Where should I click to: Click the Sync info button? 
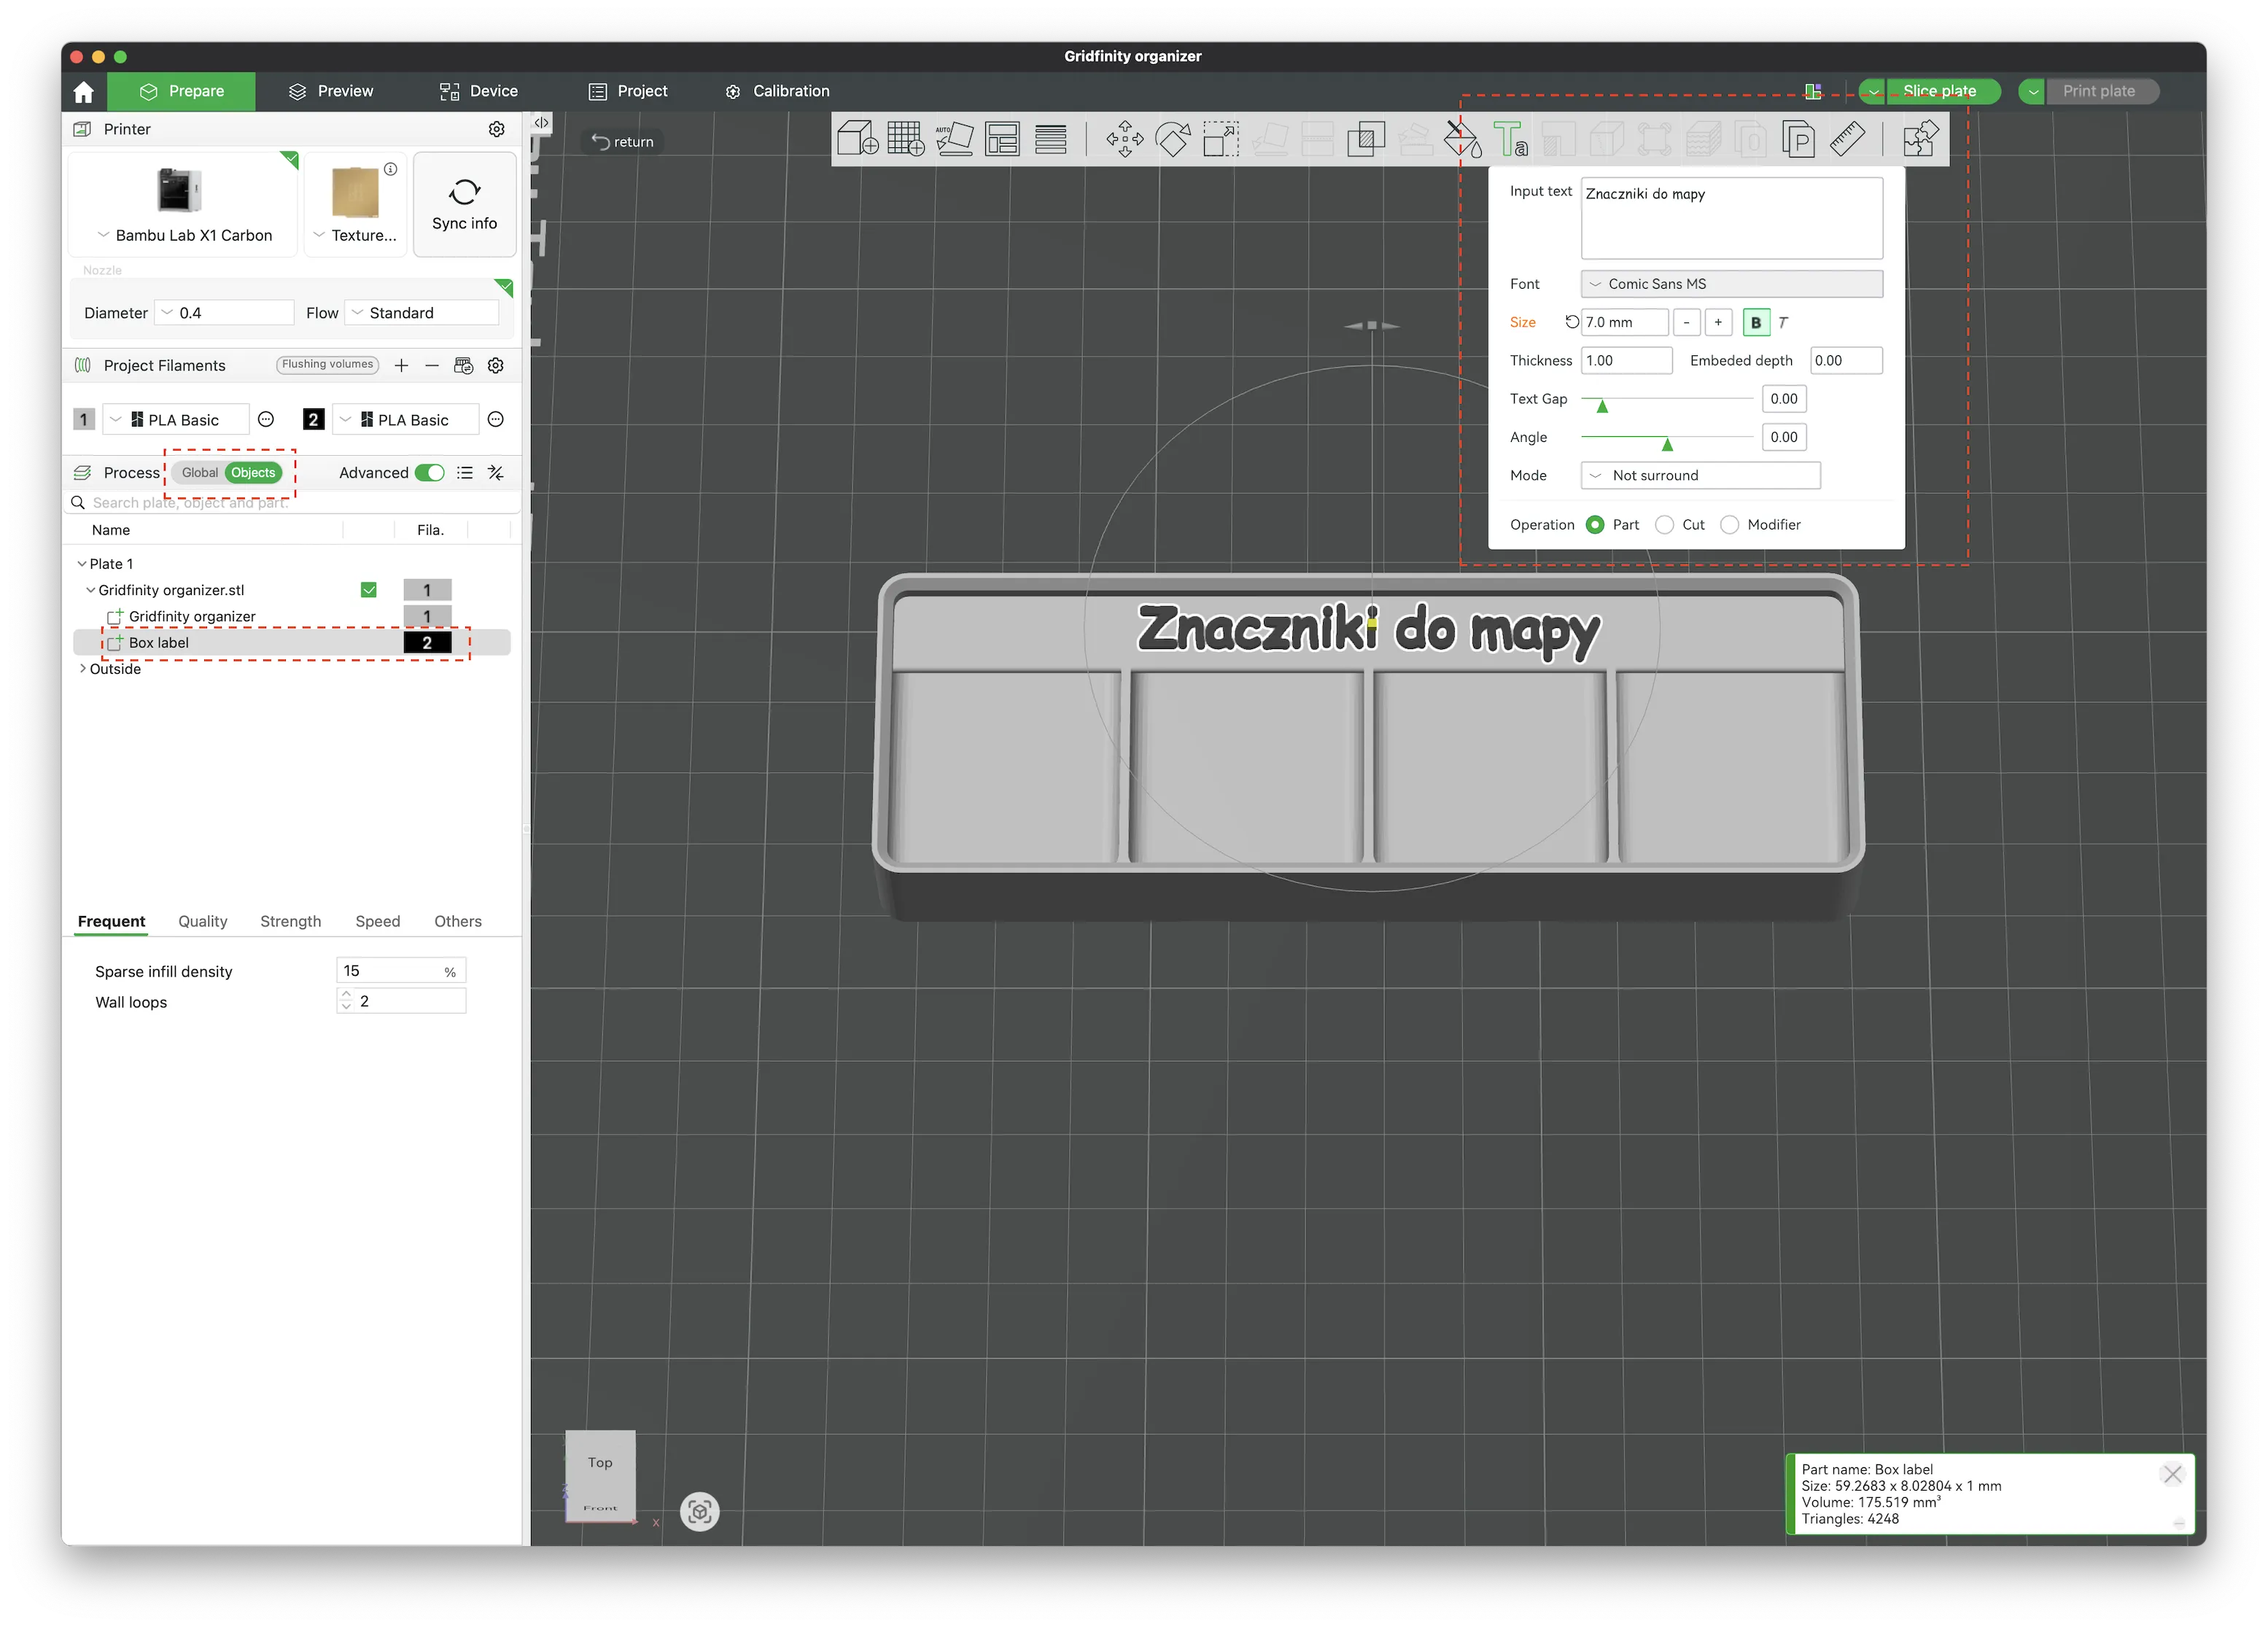tap(464, 205)
